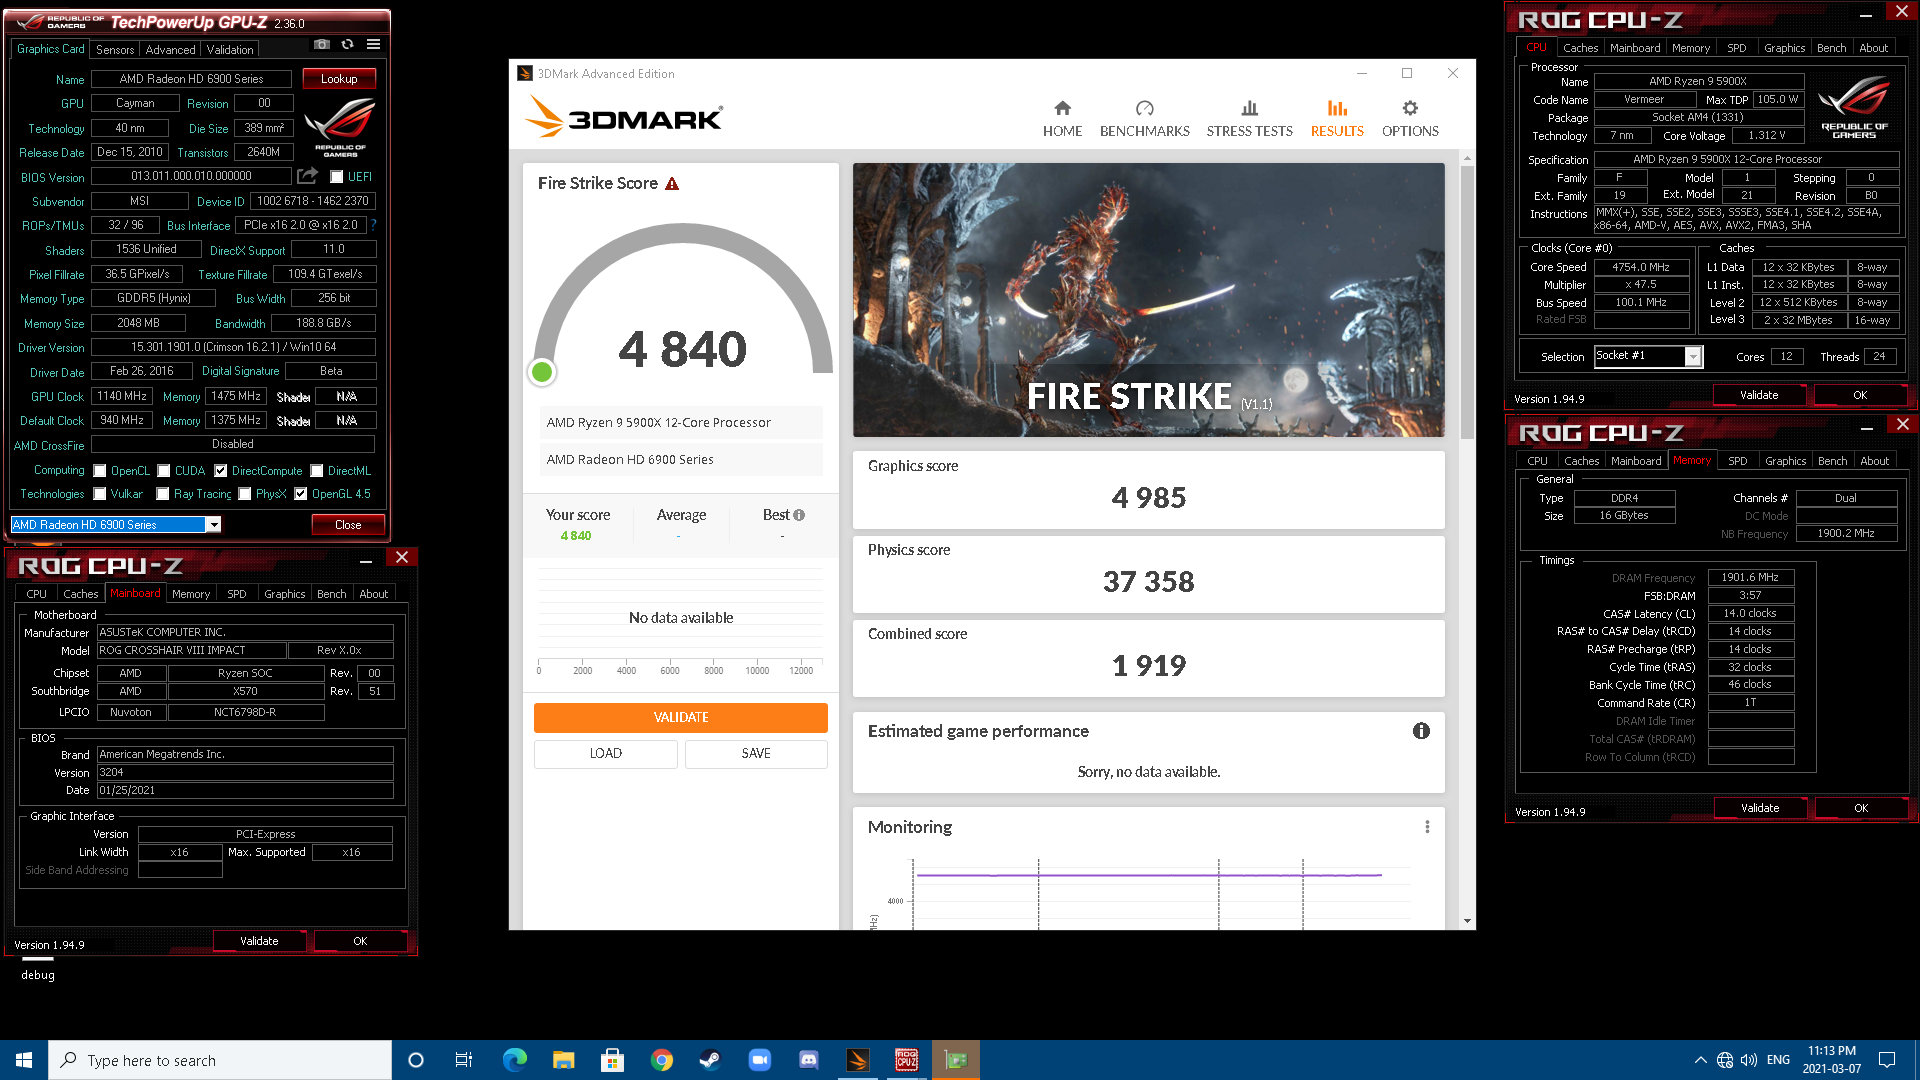The image size is (1920, 1080).
Task: Switch to 3DMark taskbar icon
Action: [857, 1060]
